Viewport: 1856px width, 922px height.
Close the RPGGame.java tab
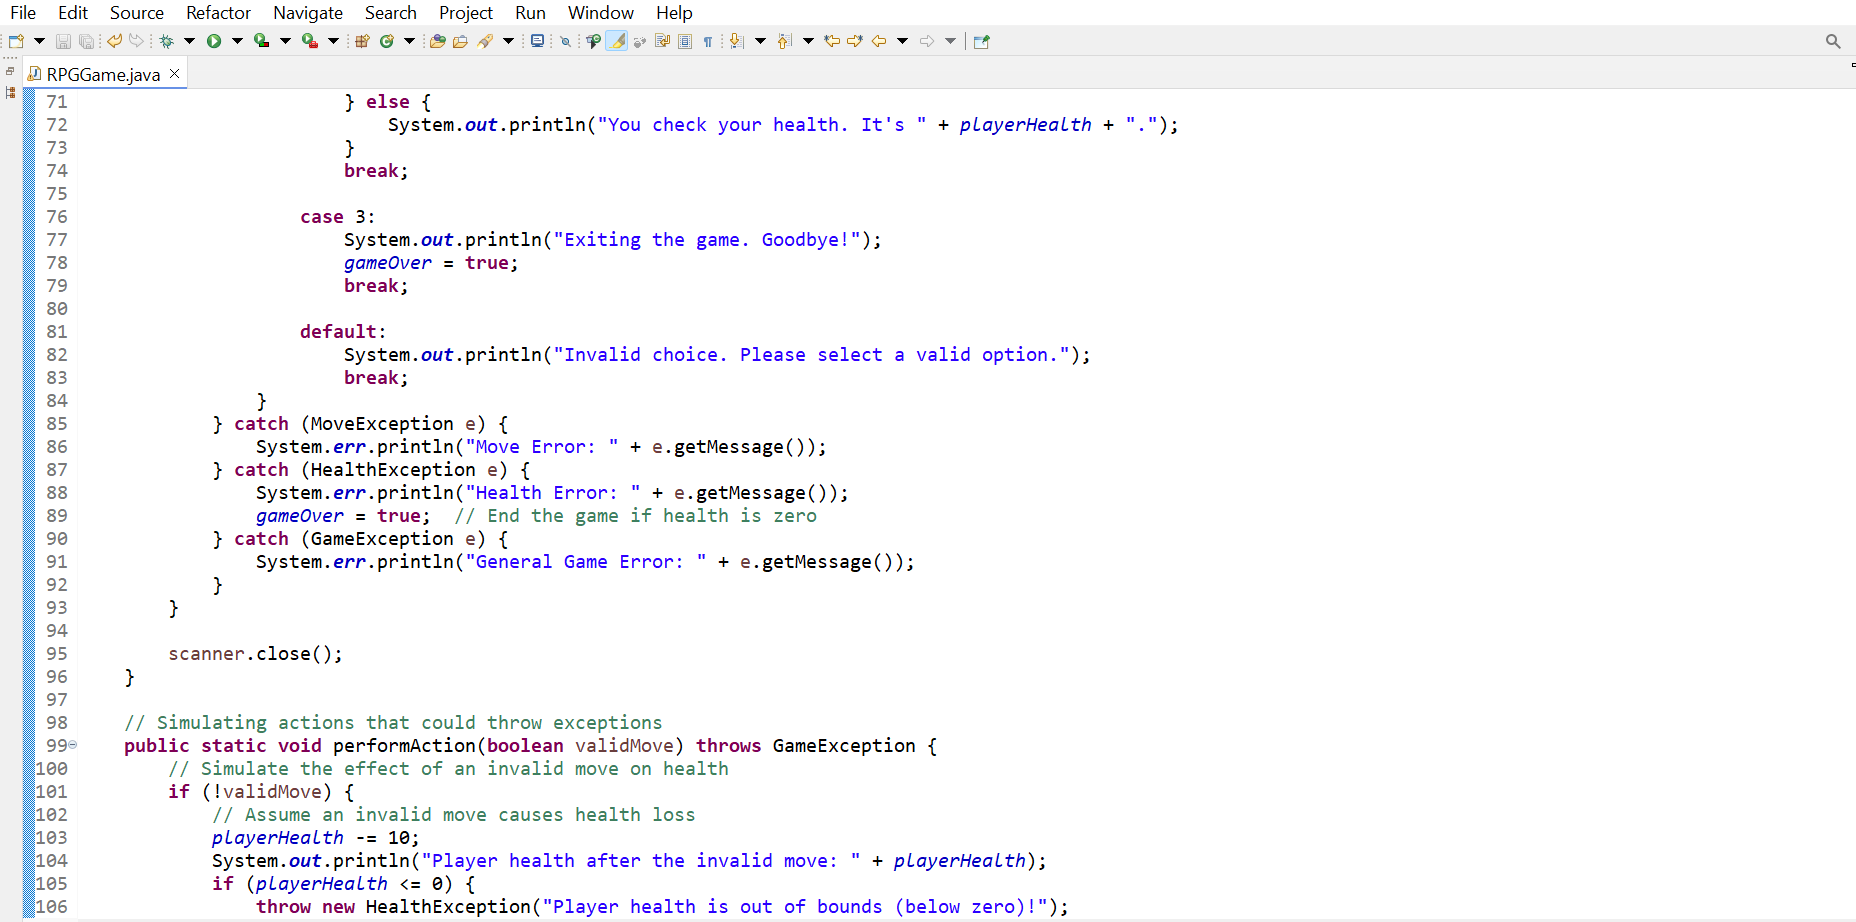click(x=175, y=74)
